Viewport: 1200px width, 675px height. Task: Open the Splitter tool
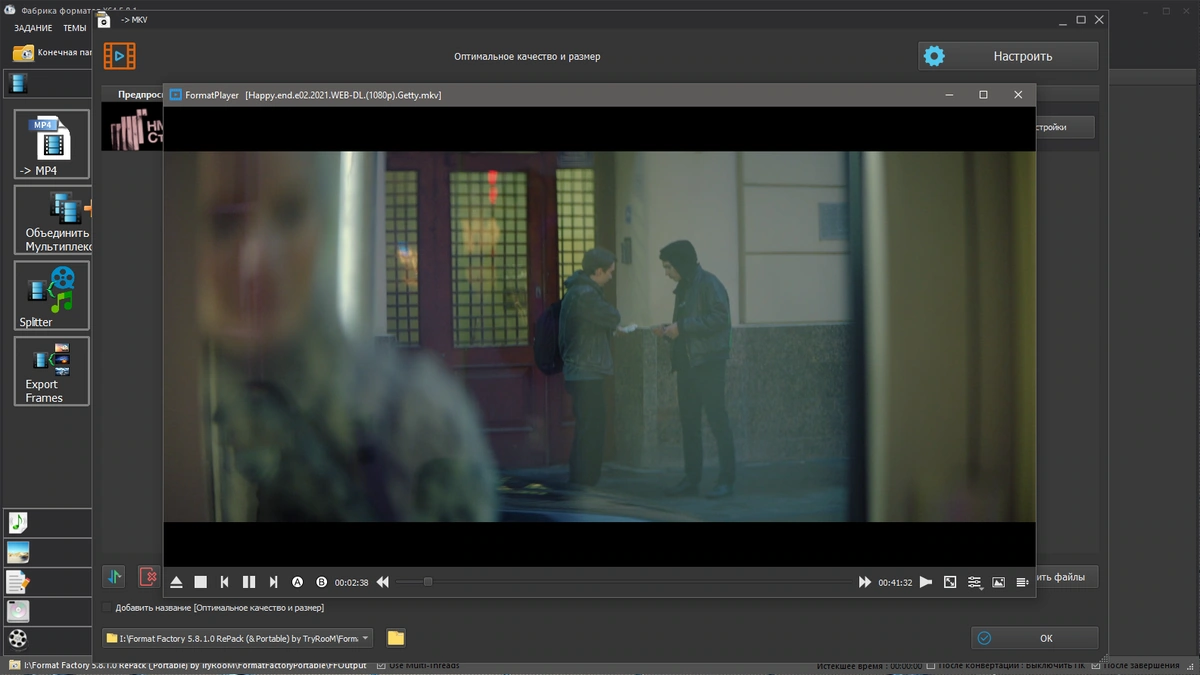(x=52, y=296)
